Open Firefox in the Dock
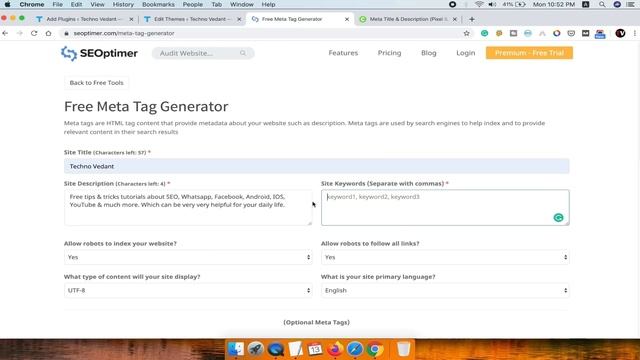Viewport: 640px width, 360px height. coord(335,349)
